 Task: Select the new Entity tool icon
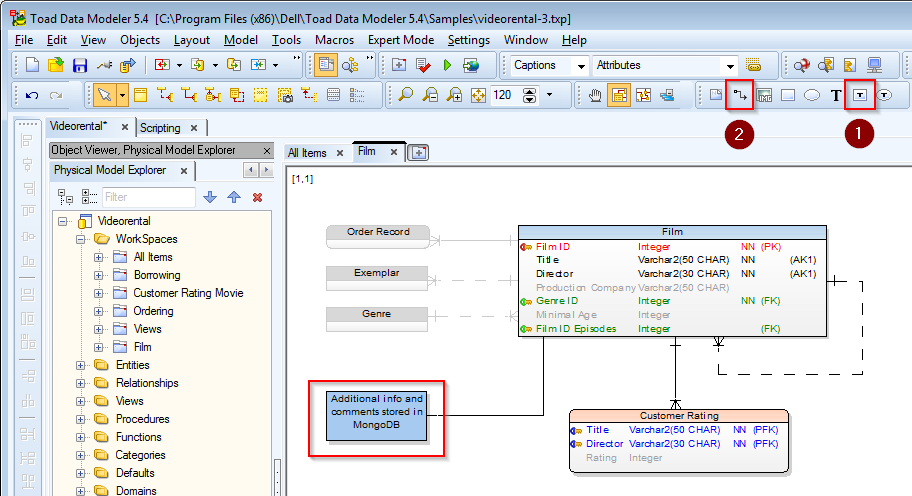(x=140, y=95)
